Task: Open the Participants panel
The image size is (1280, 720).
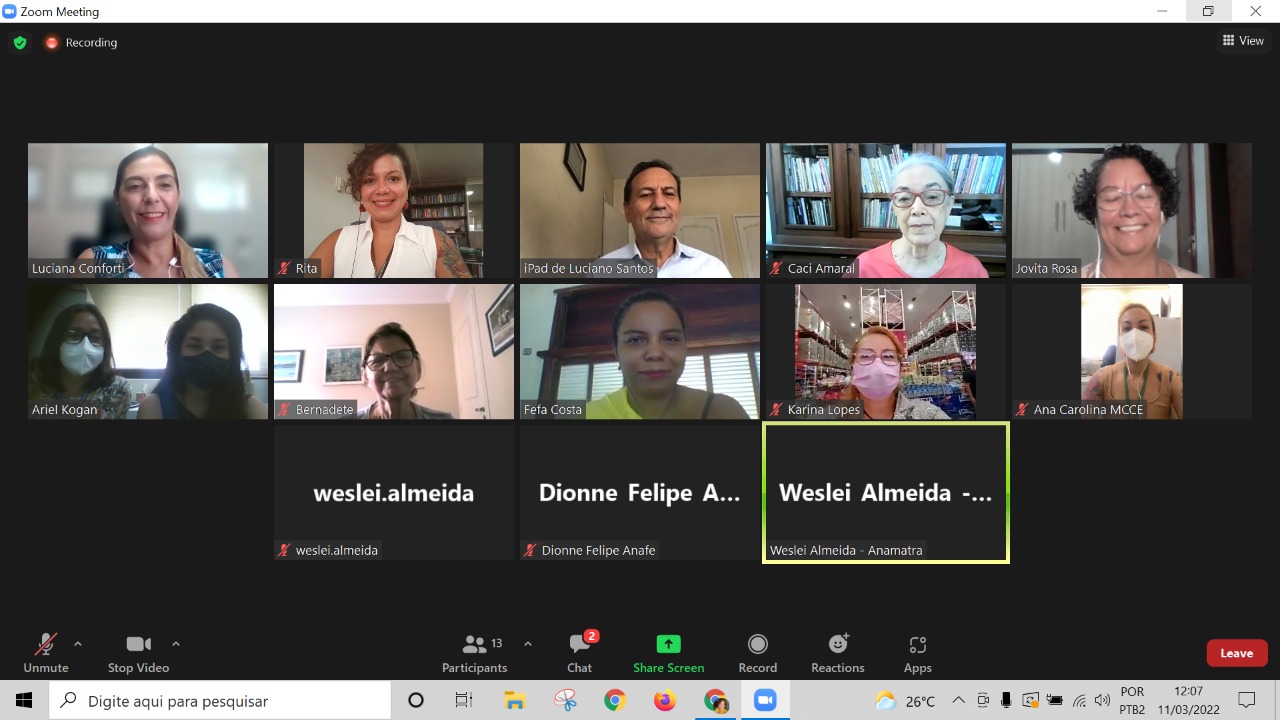Action: [475, 653]
